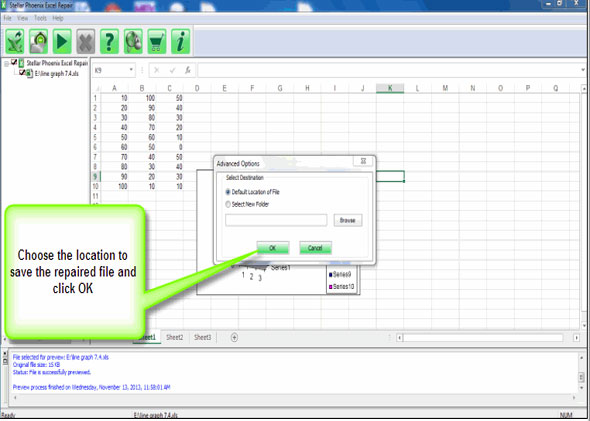Viewport: 590px width, 421px height.
Task: Switch to the Sheet2 tab
Action: point(175,337)
